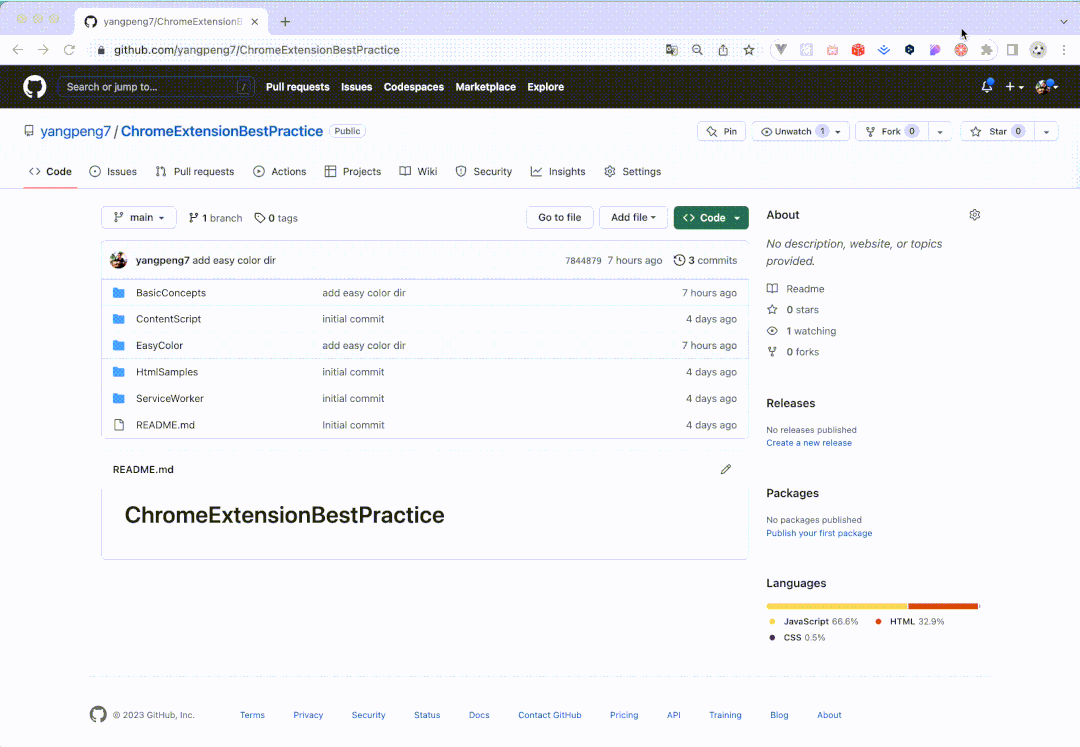This screenshot has height=747, width=1080.
Task: Click Explore in the top navigation
Action: point(546,87)
